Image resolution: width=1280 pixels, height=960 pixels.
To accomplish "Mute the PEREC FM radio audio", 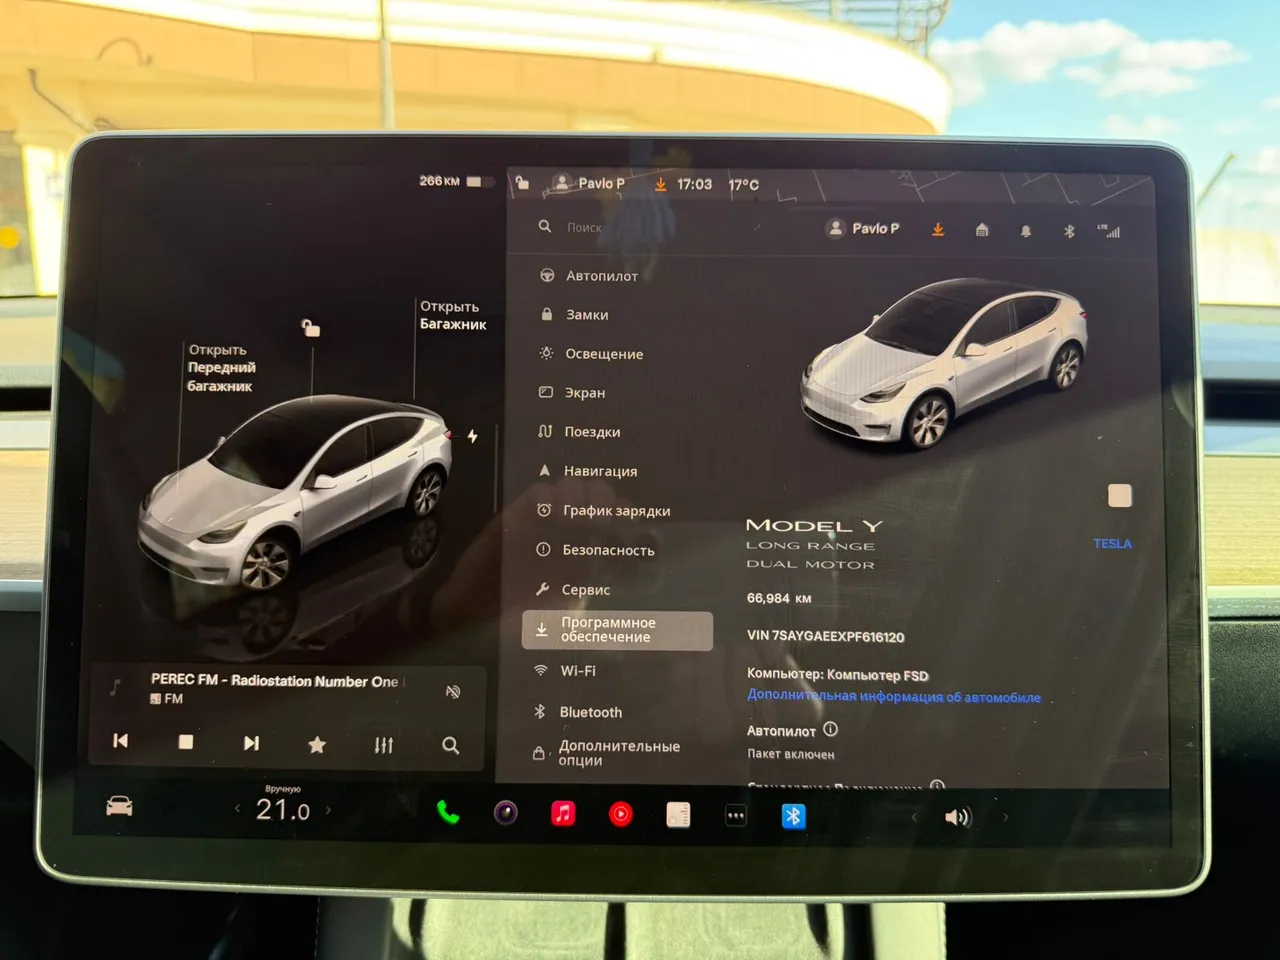I will point(452,691).
